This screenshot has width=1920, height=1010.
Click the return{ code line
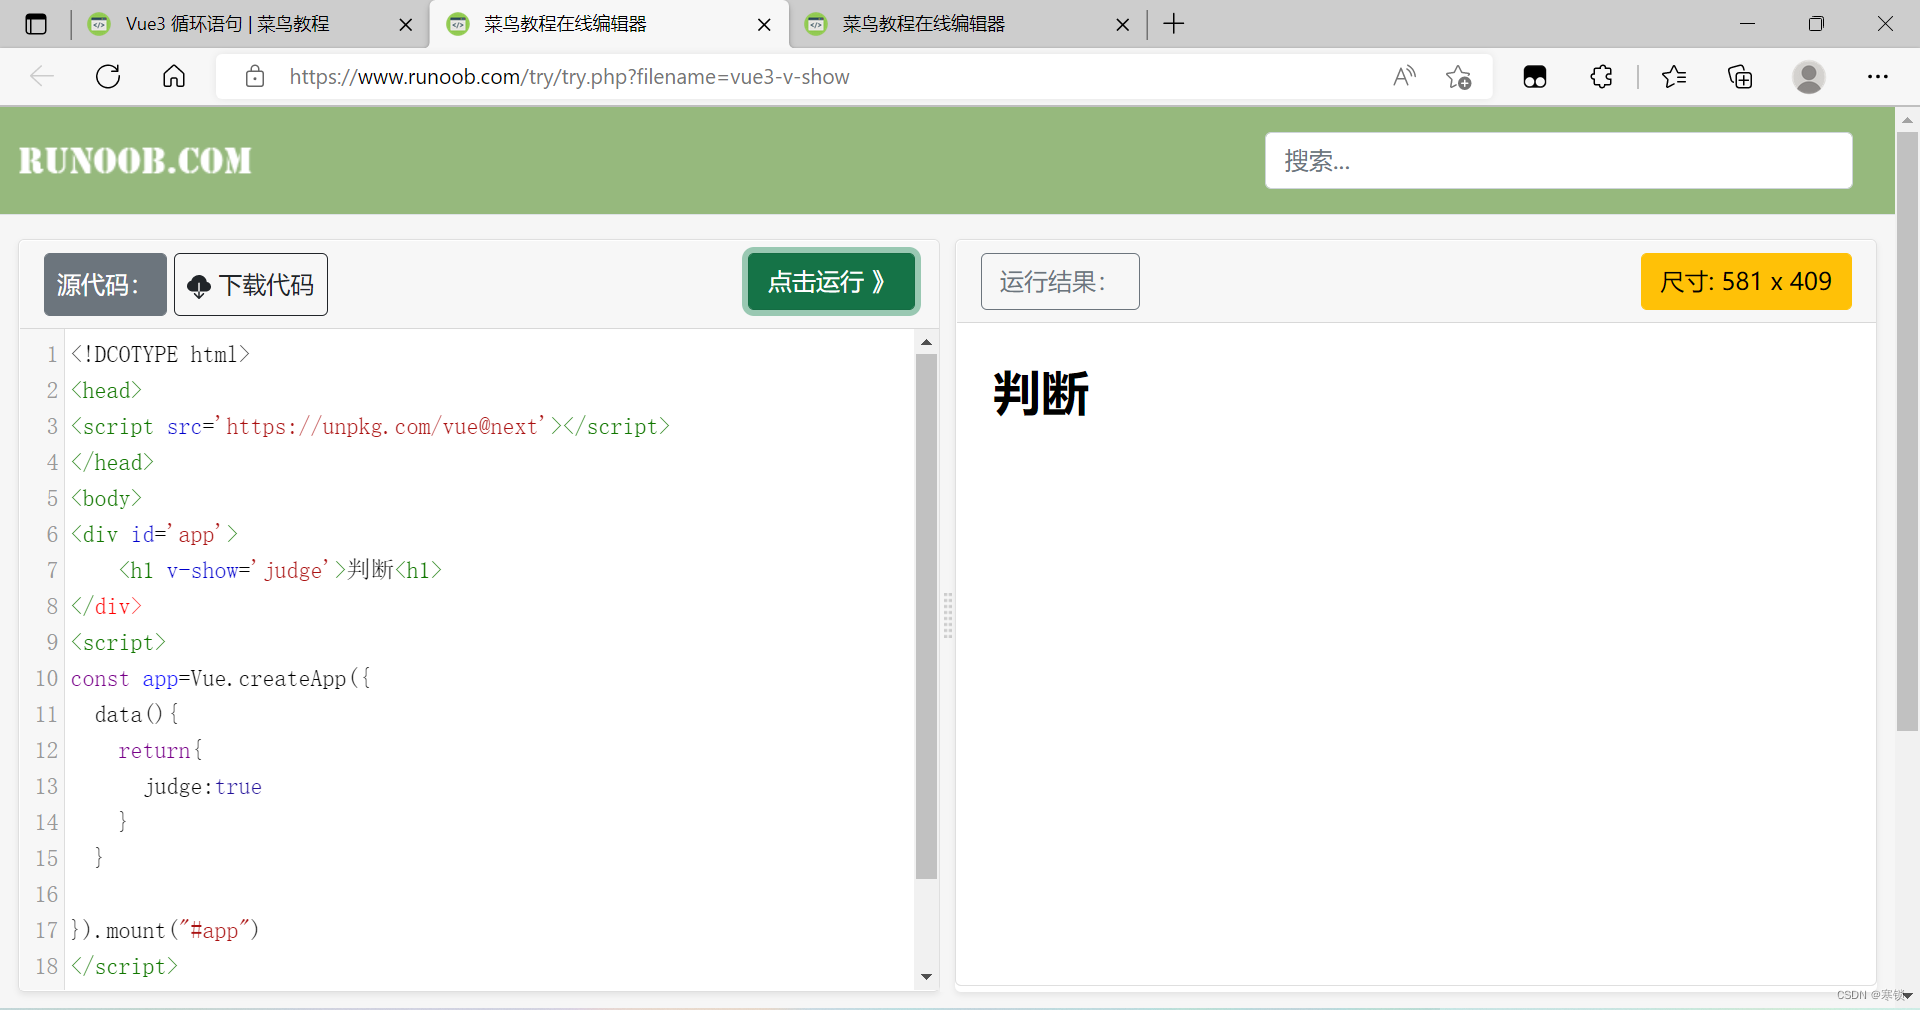160,751
